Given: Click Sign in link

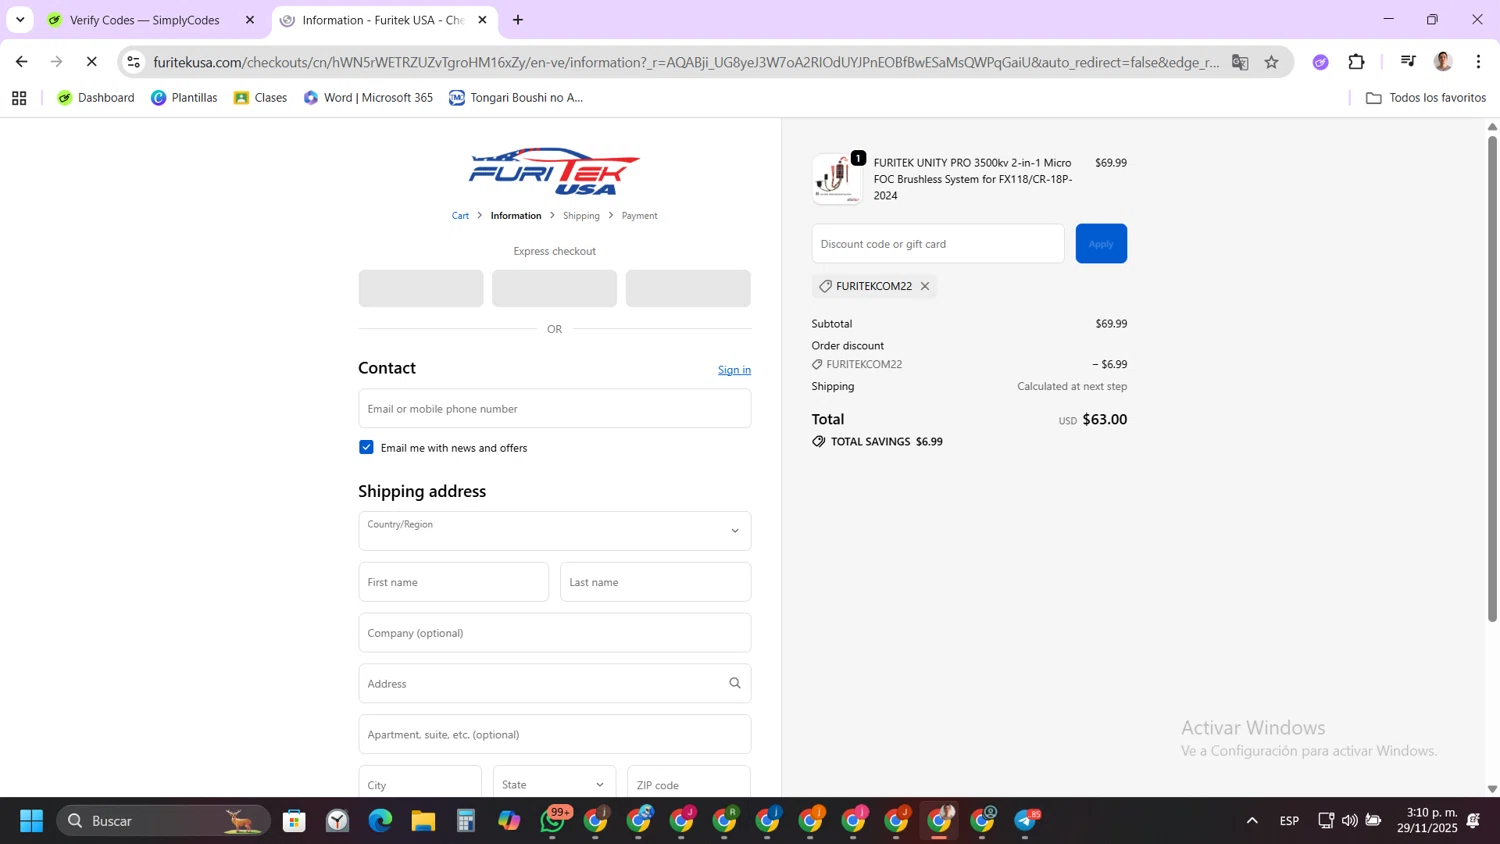Looking at the screenshot, I should coord(734,370).
